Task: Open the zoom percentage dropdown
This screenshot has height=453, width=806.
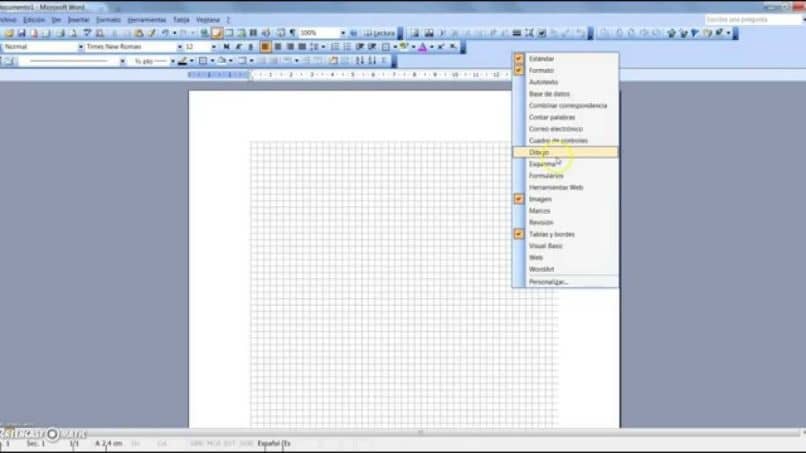Action: tap(343, 33)
